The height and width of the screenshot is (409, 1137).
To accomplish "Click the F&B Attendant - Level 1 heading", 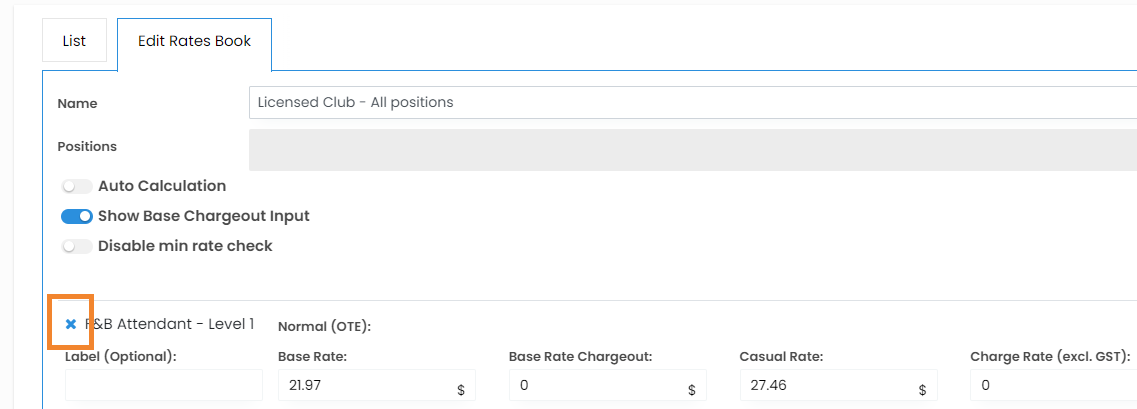I will coord(170,324).
